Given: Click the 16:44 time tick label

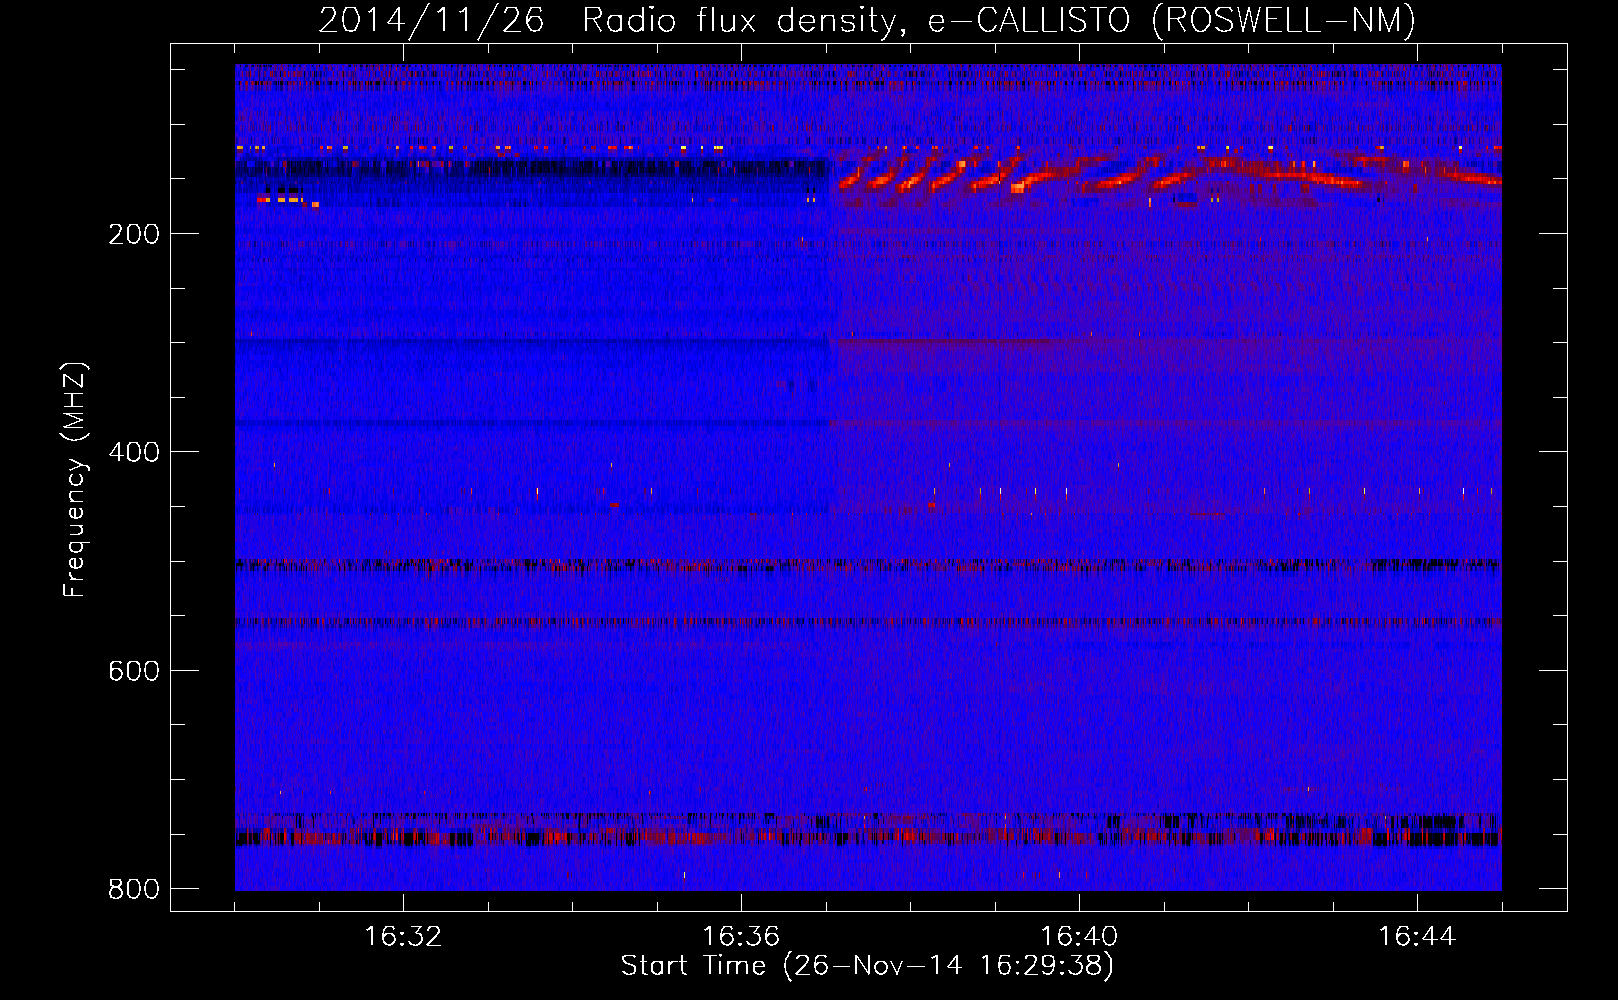Looking at the screenshot, I should 1417,937.
